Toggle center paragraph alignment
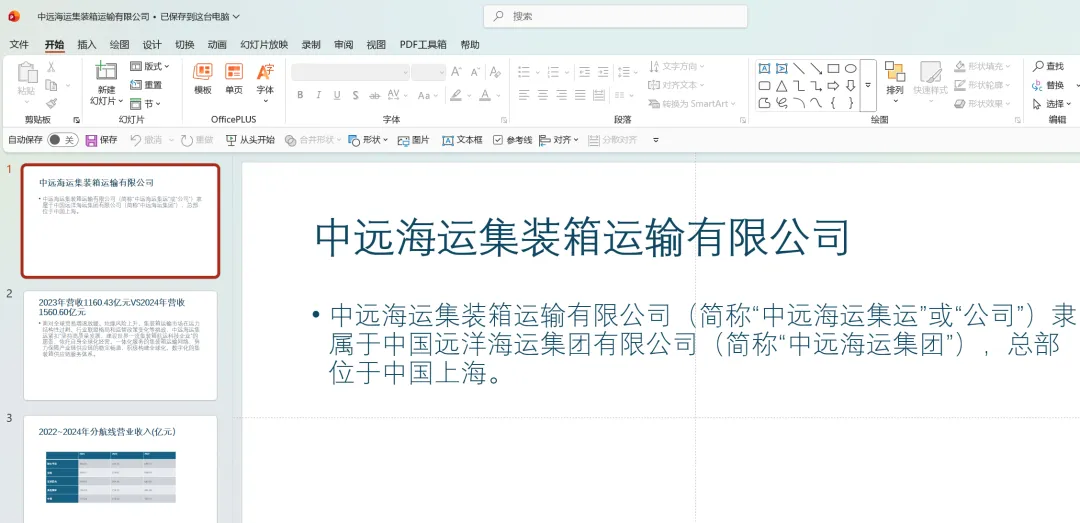Viewport: 1080px width, 523px height. click(x=543, y=94)
